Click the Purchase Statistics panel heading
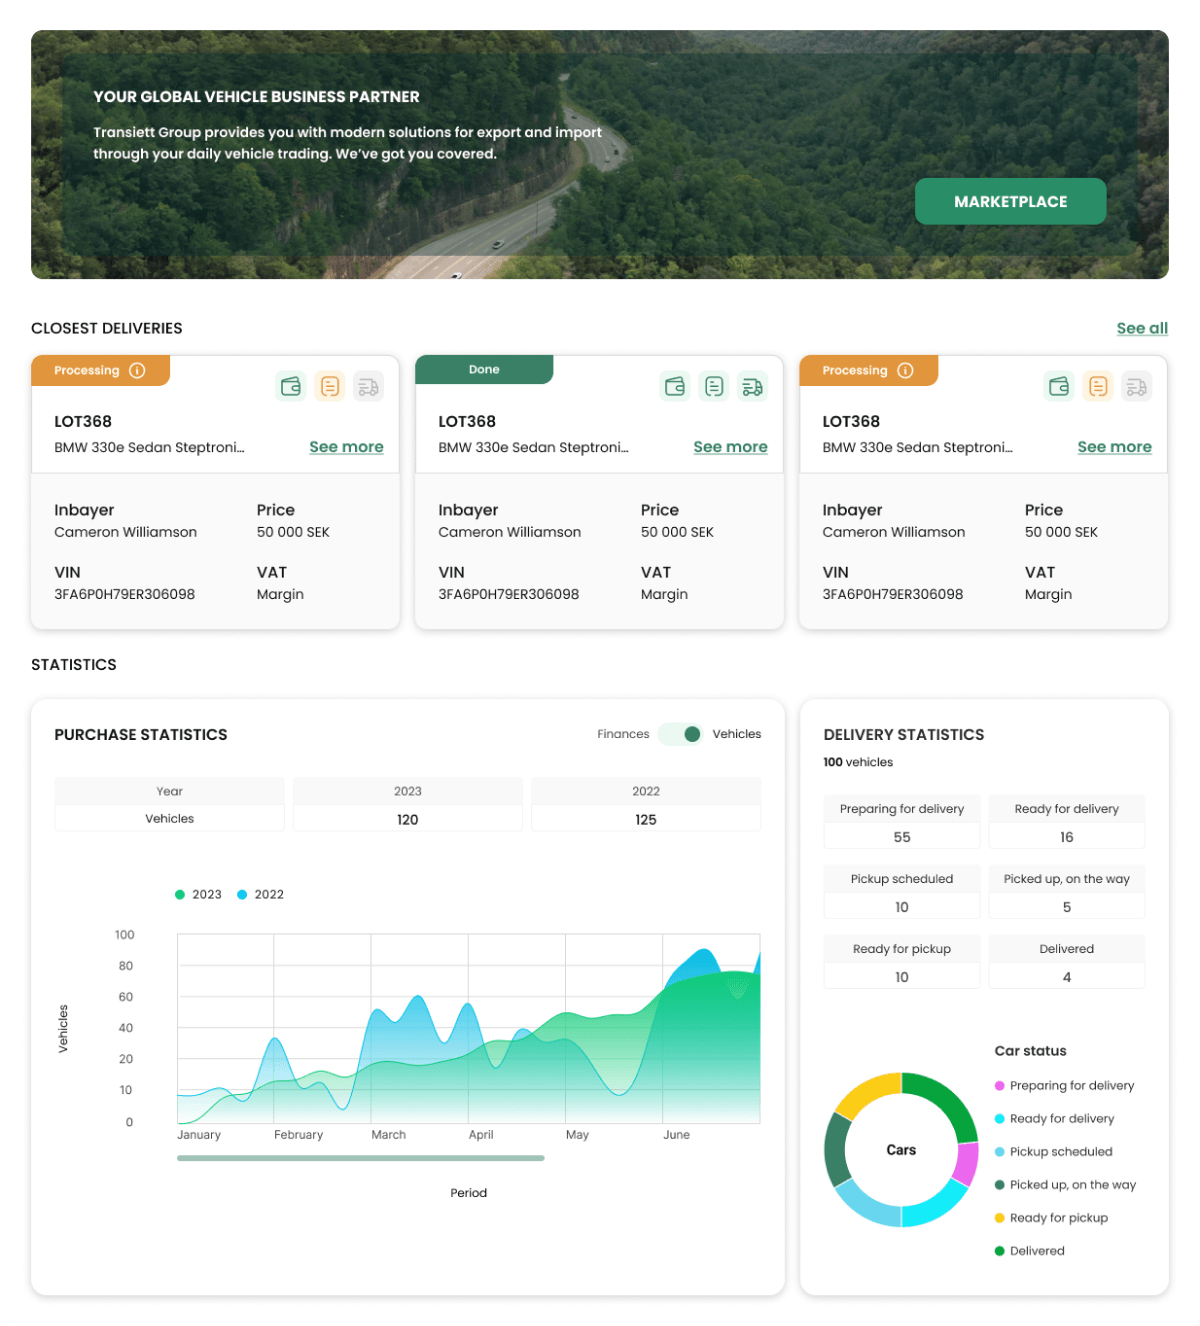The width and height of the screenshot is (1200, 1326). pyautogui.click(x=141, y=734)
